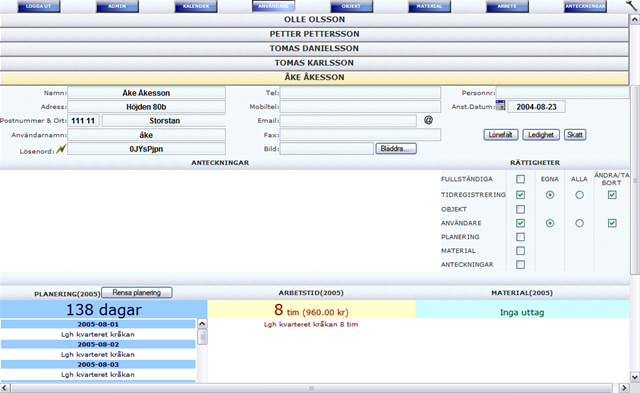Click the 138 dagar planning summary
This screenshot has height=393, width=640.
[104, 310]
